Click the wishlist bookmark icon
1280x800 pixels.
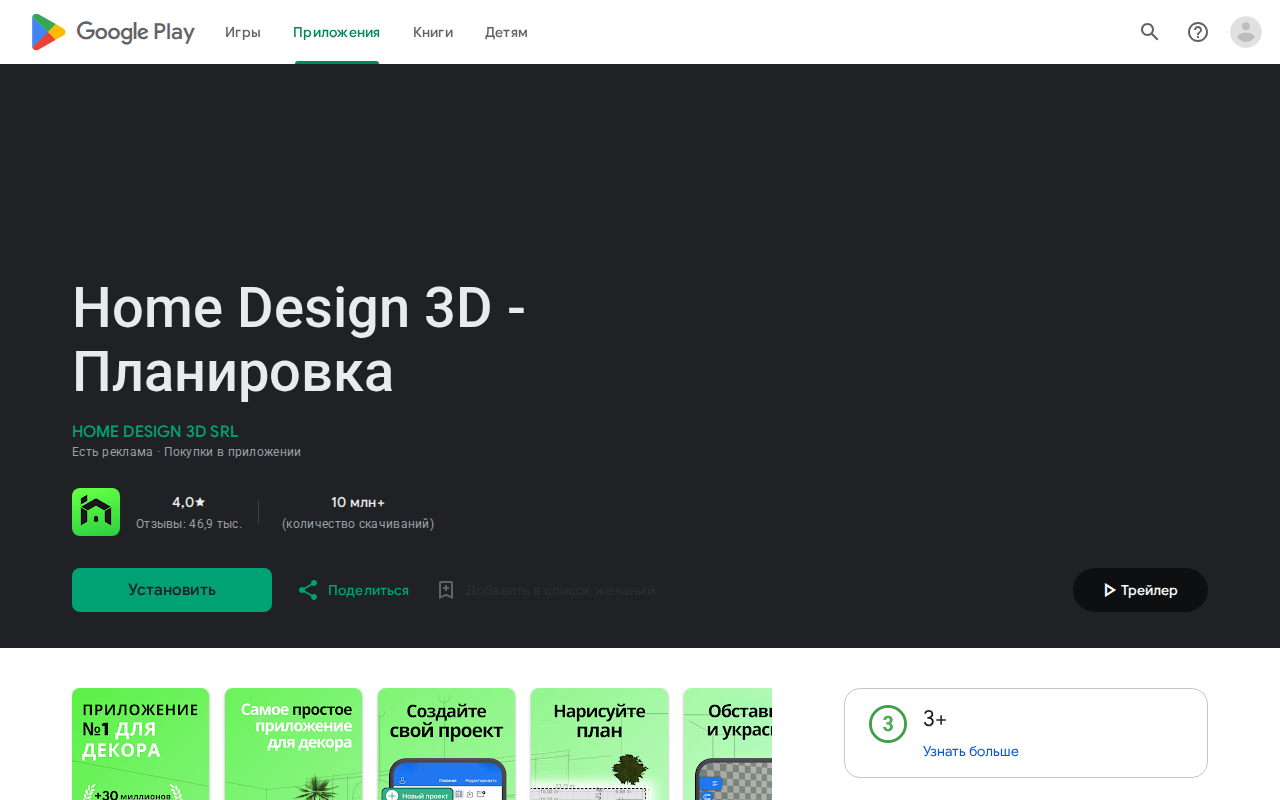tap(446, 590)
